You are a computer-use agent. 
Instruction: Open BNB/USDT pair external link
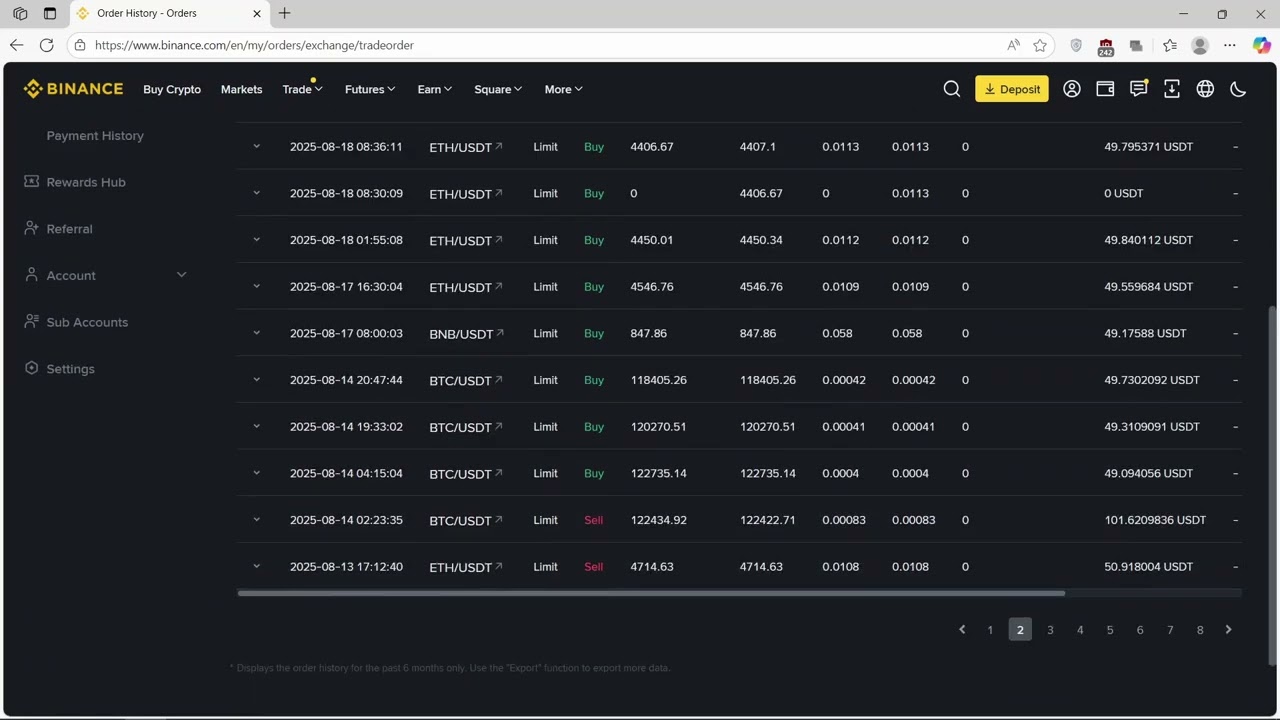(x=499, y=332)
